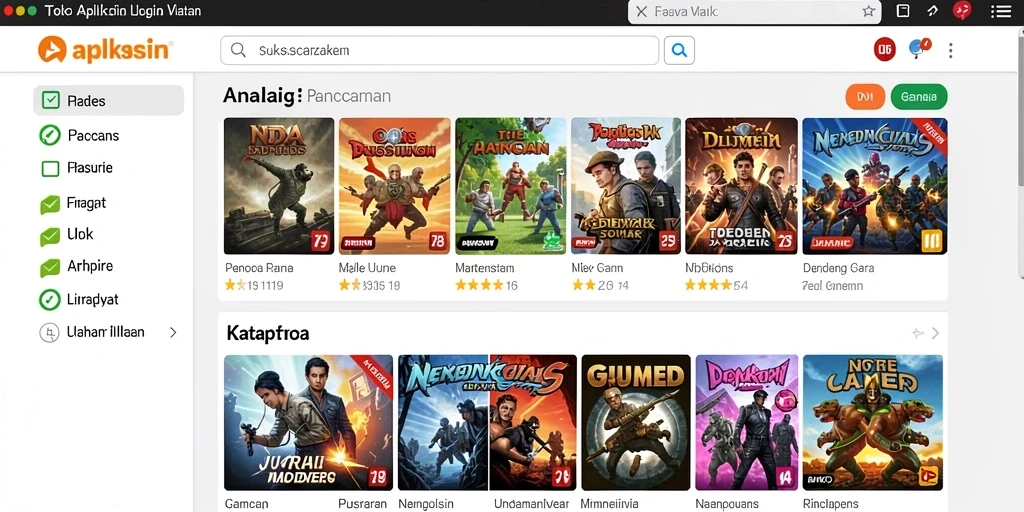Open the Martenstam game thumbnail
1024x512 pixels.
[x=511, y=186]
